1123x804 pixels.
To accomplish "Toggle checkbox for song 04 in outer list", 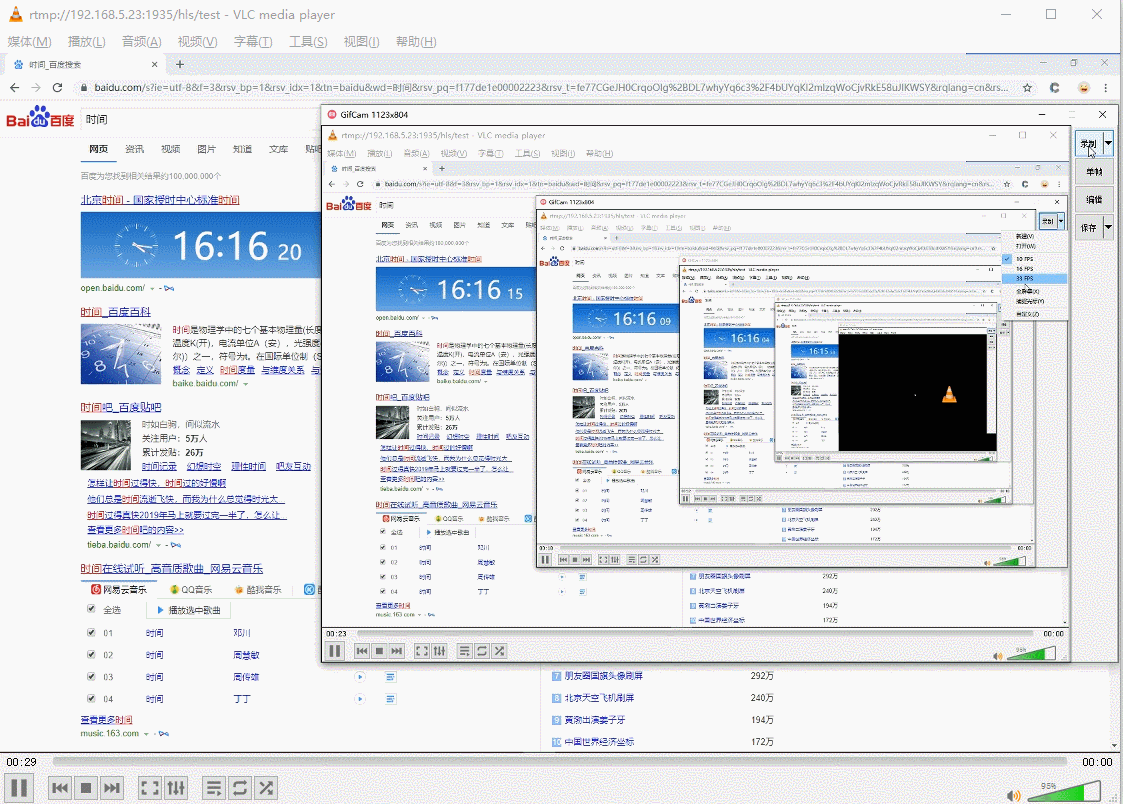I will click(x=91, y=698).
